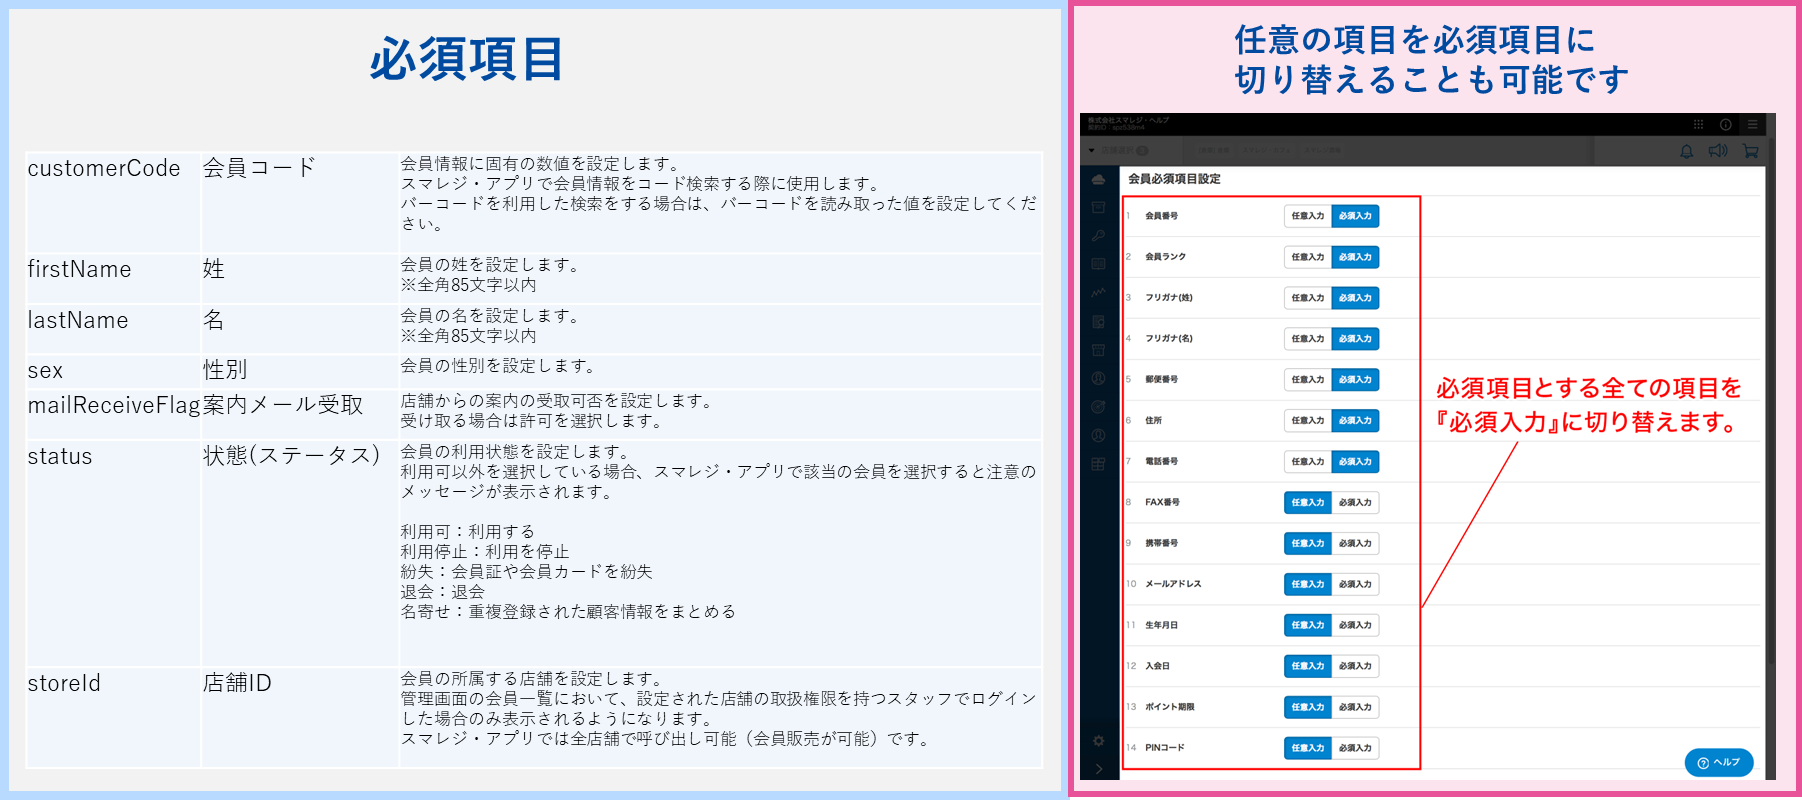Click the 会員の性別を設定します description

pos(498,366)
